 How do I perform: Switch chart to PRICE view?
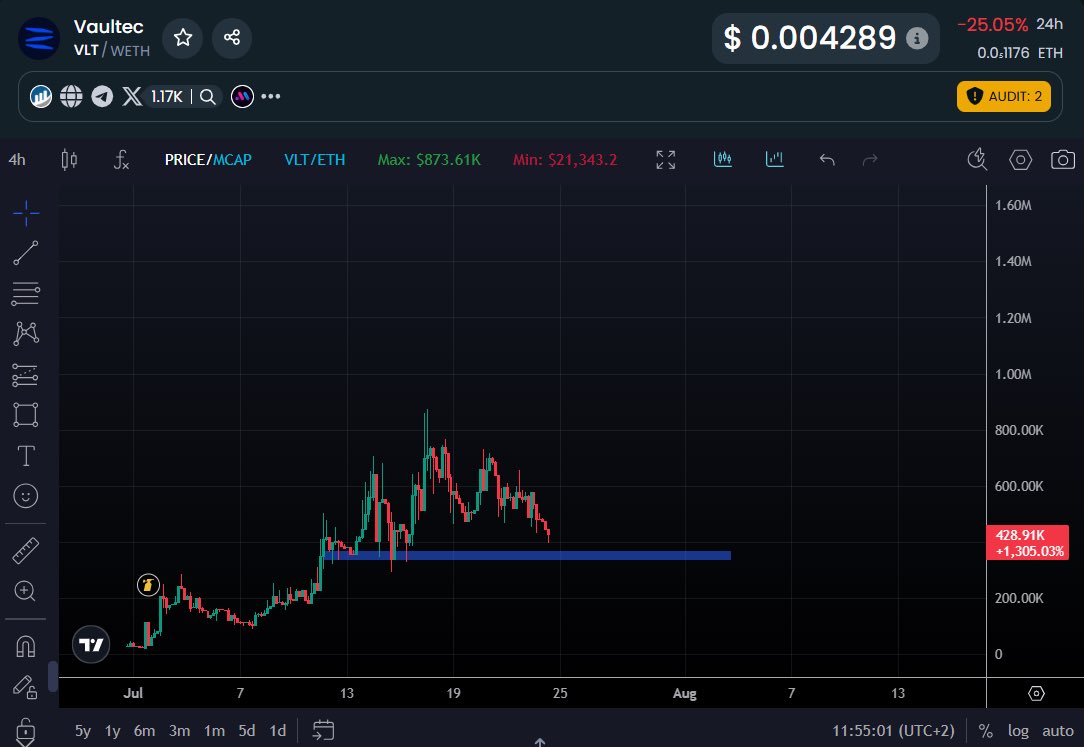(185, 160)
